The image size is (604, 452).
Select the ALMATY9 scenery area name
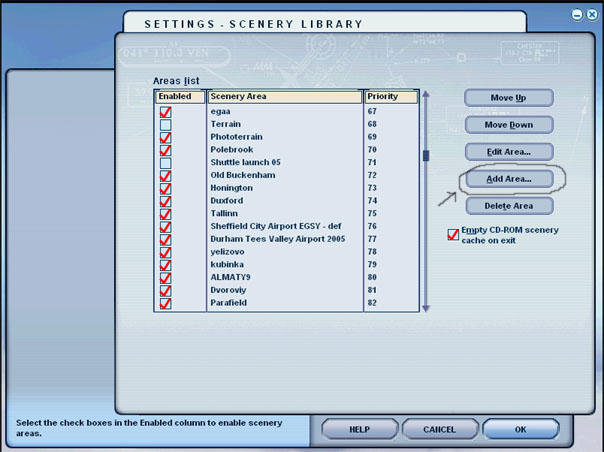tap(230, 277)
